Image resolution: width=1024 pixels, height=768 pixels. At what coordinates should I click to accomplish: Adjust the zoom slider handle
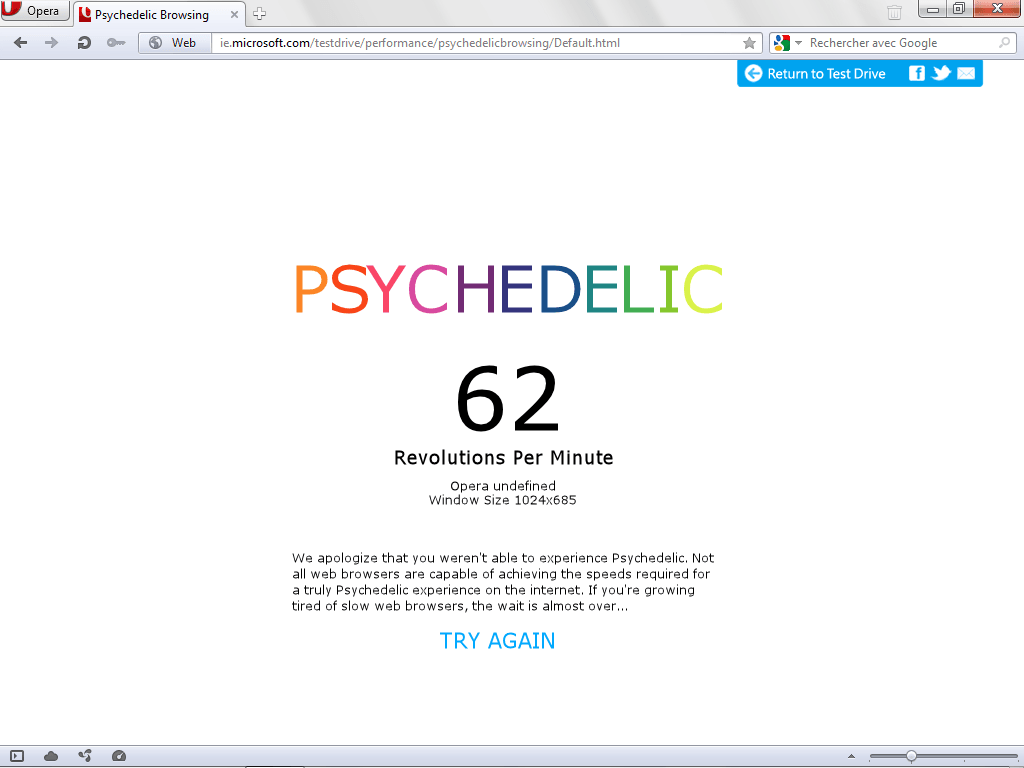911,756
